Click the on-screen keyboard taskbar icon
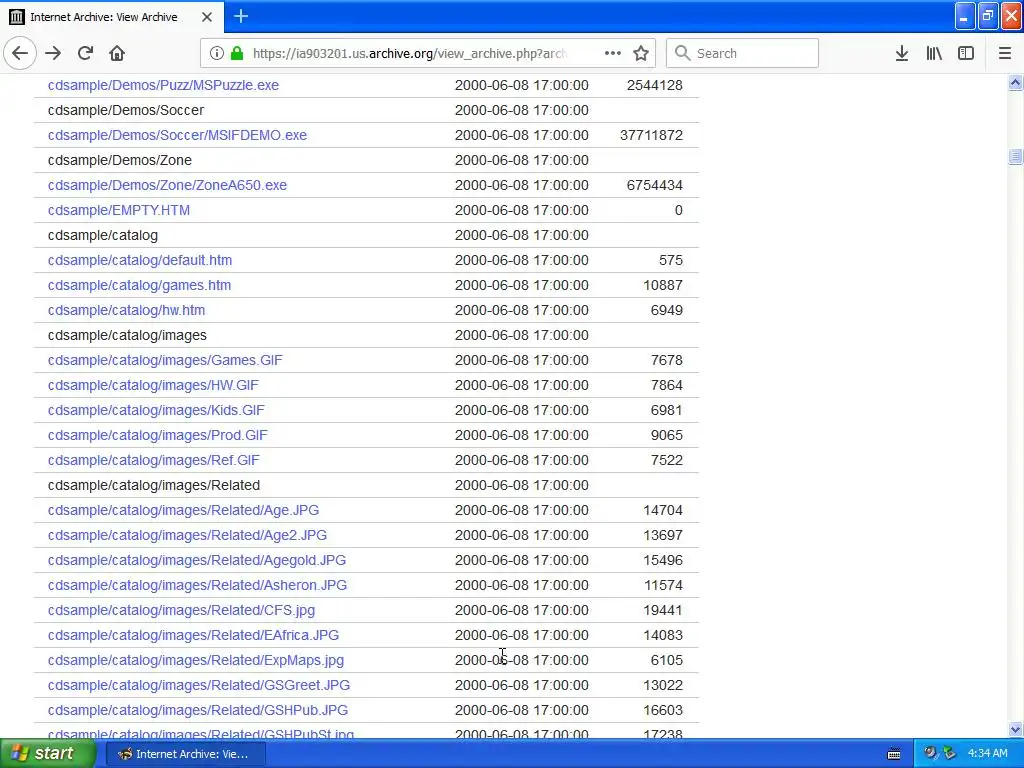 (x=894, y=754)
